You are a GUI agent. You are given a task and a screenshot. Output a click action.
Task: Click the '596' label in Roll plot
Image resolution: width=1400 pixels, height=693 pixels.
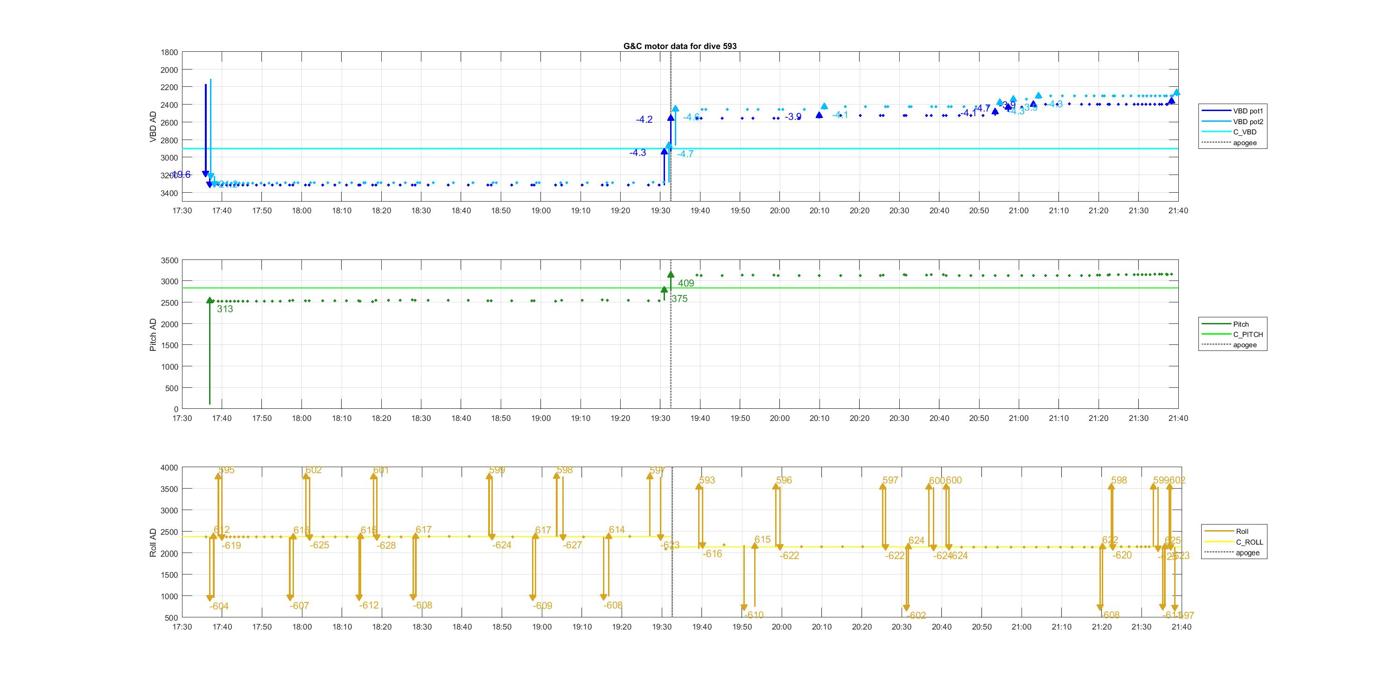coord(784,481)
